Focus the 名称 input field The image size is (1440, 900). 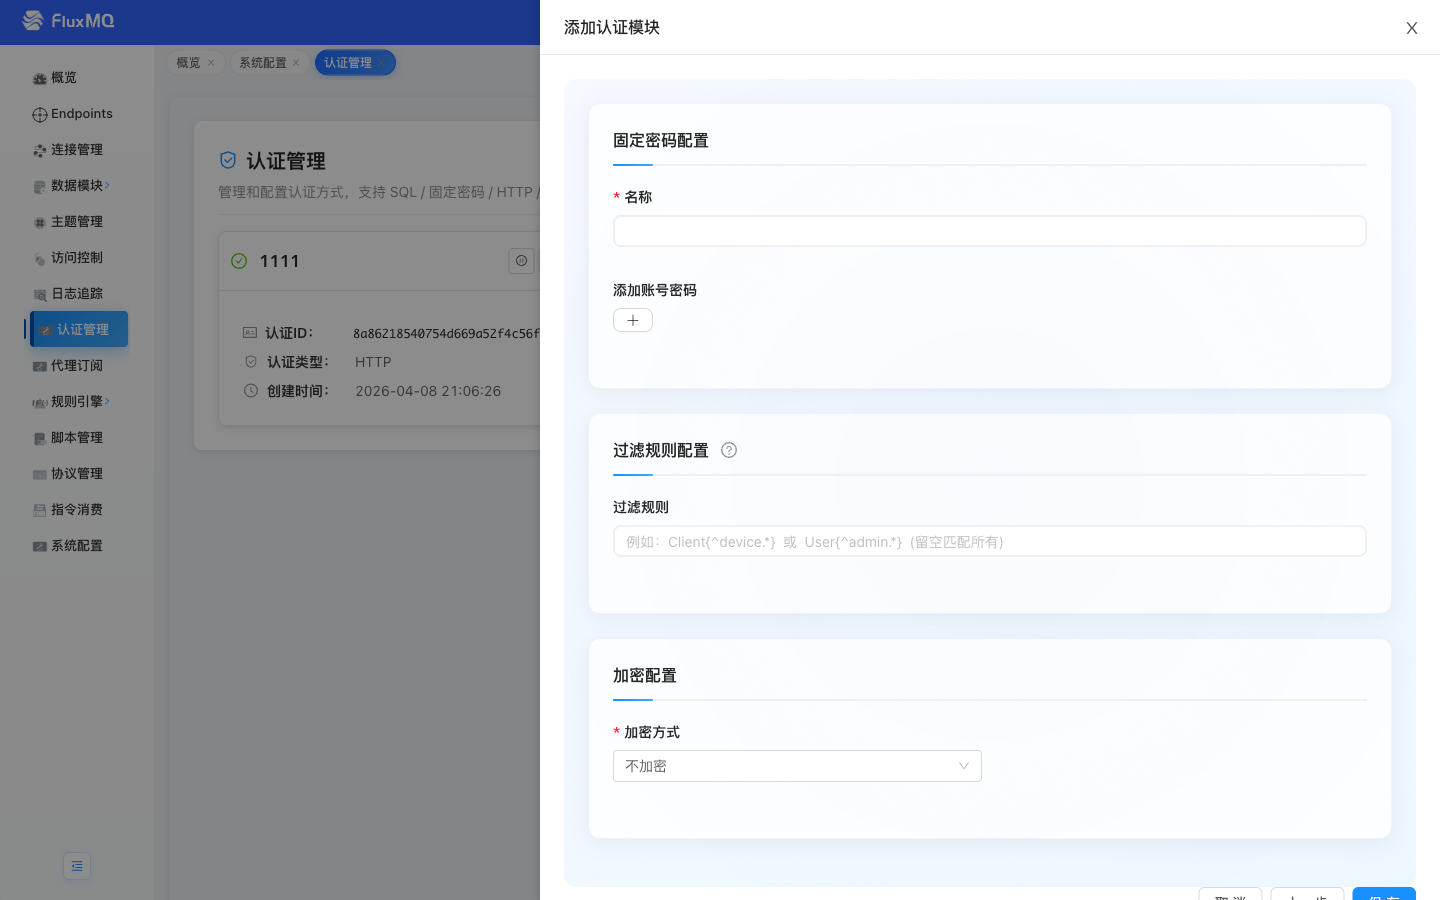pyautogui.click(x=990, y=231)
